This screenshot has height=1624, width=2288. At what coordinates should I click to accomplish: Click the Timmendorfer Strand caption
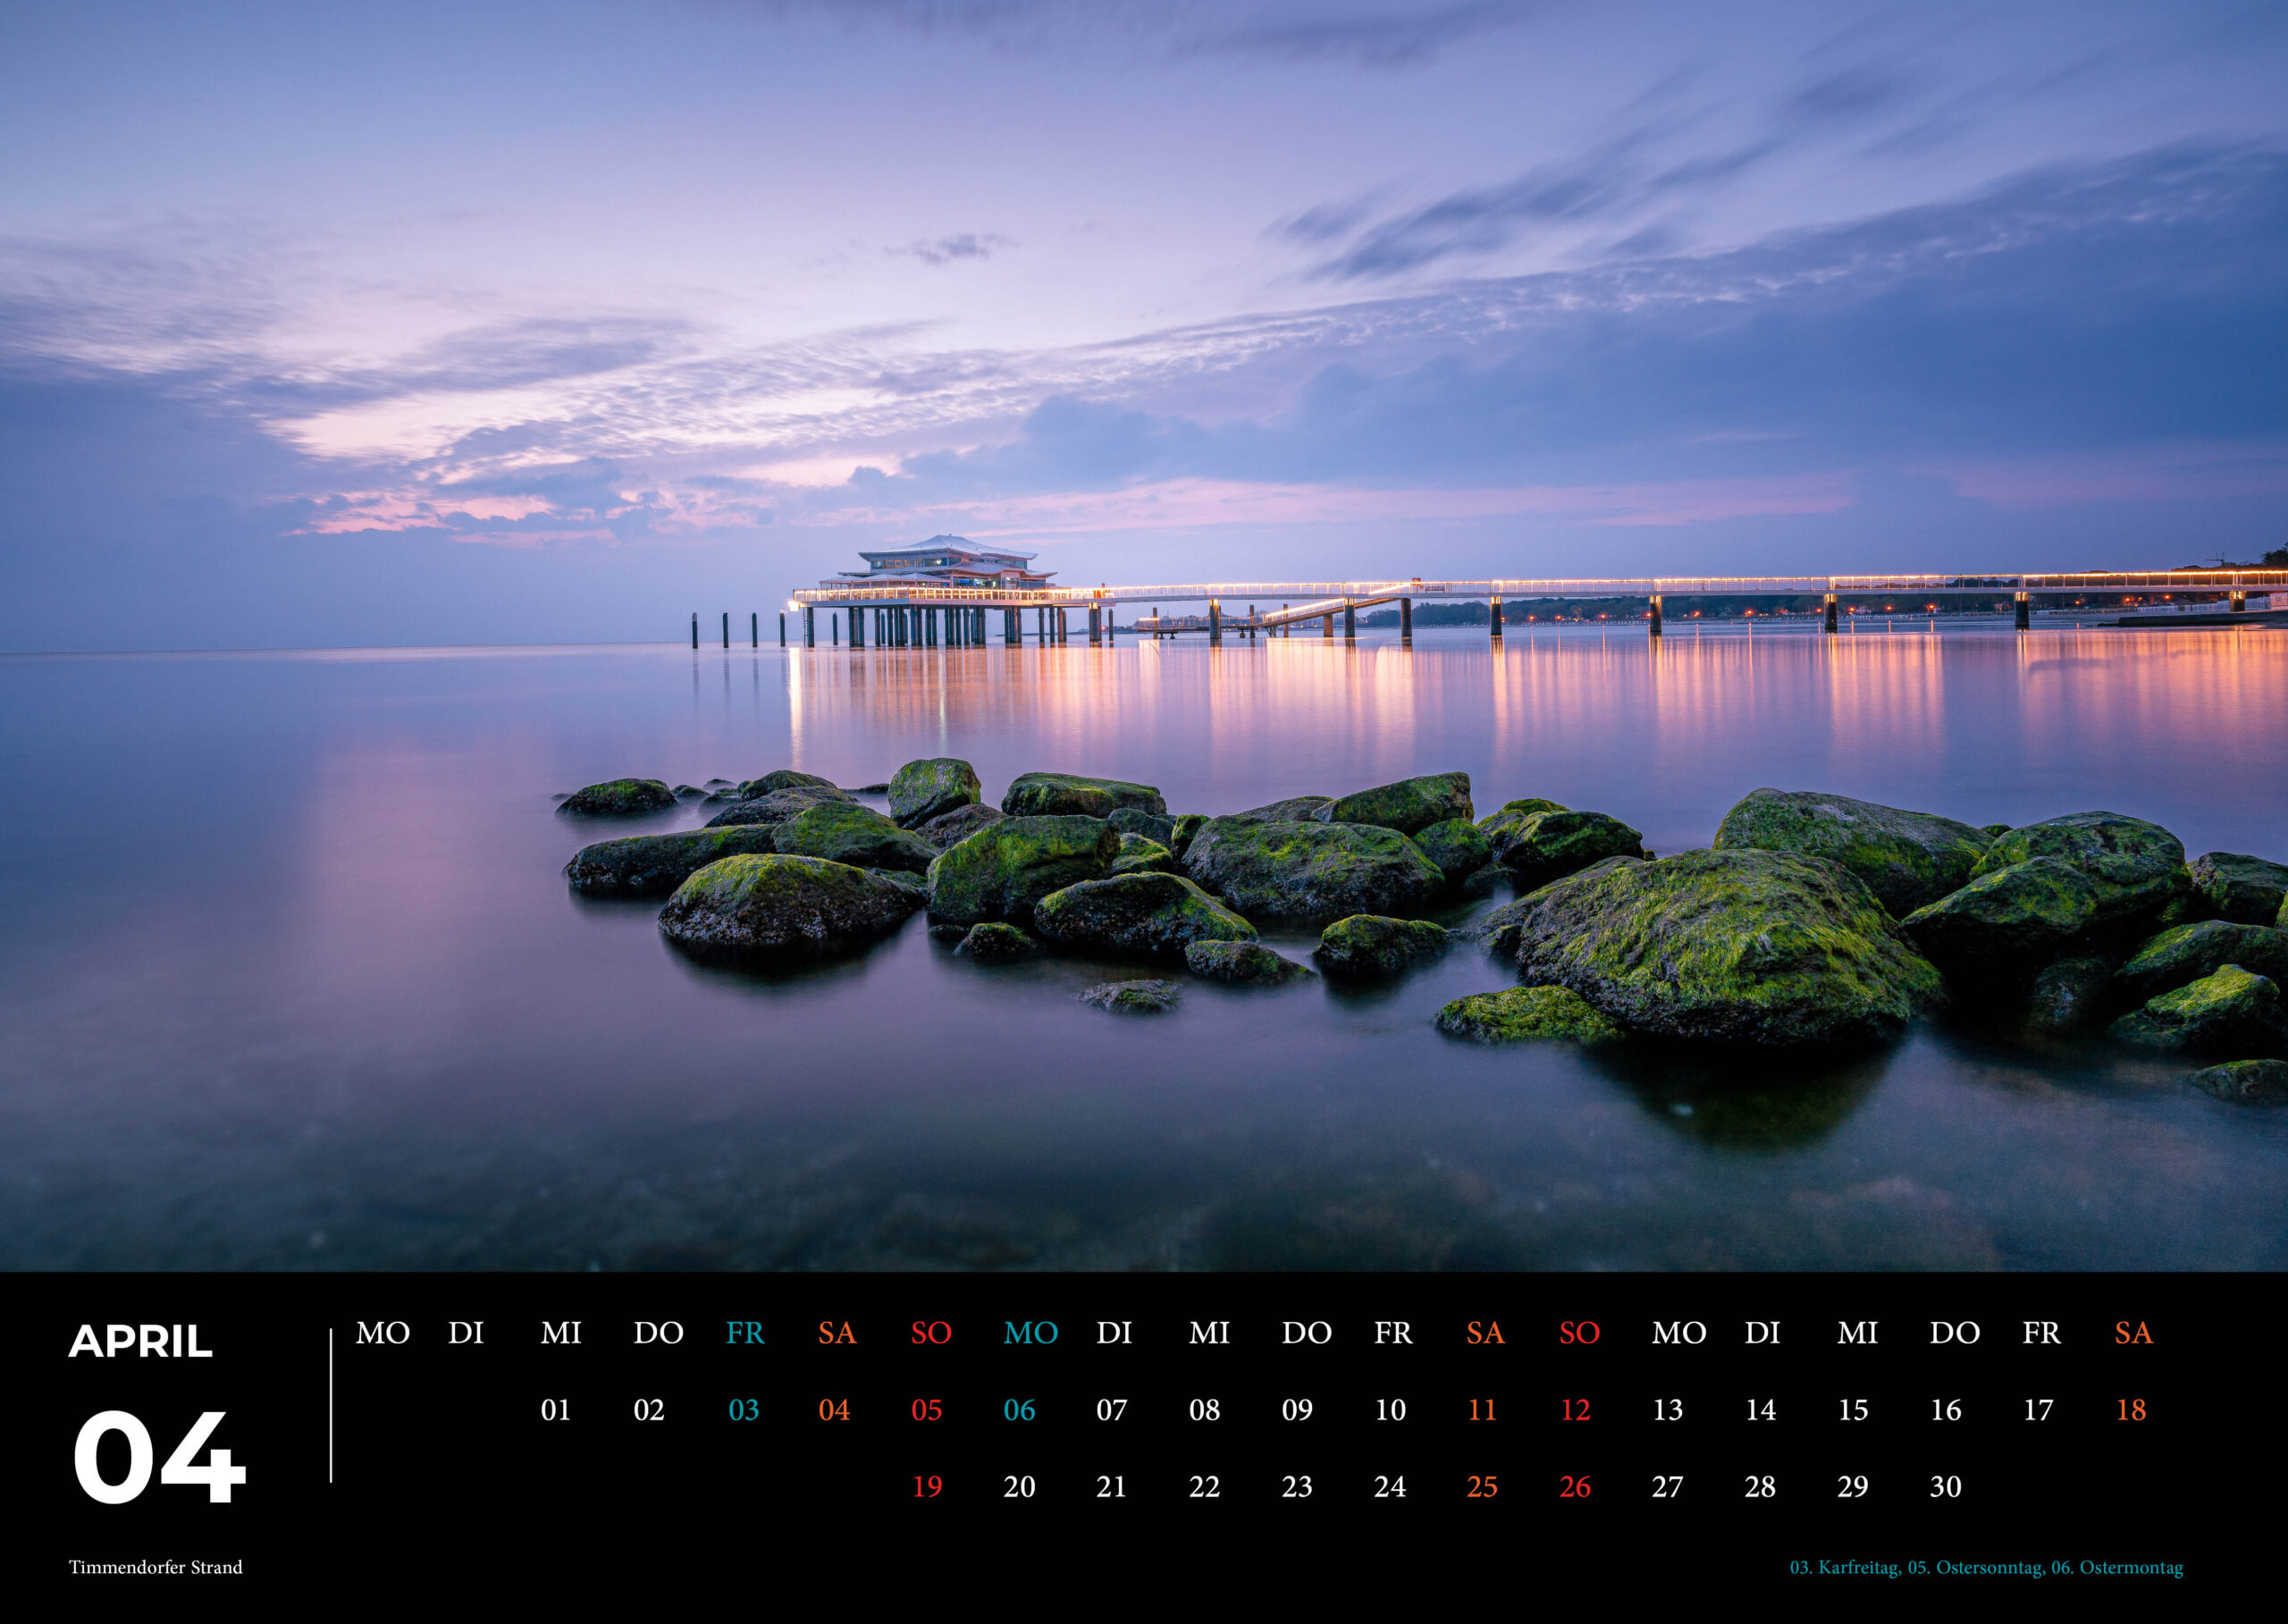coord(156,1567)
